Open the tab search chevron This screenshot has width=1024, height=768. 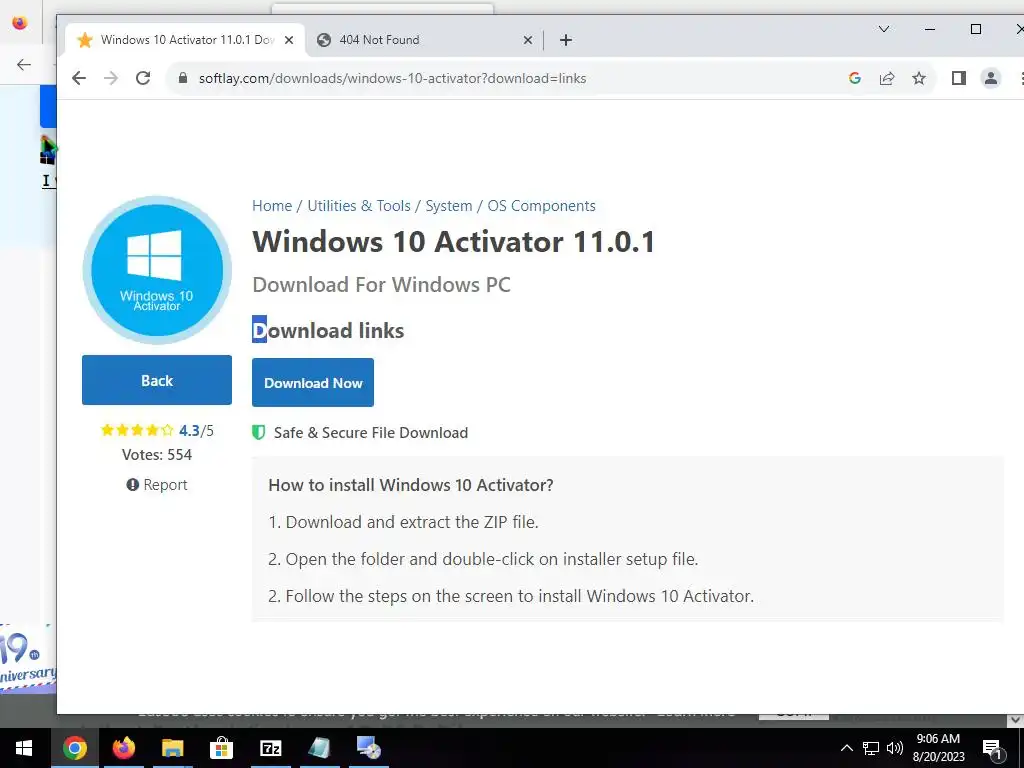[x=884, y=29]
